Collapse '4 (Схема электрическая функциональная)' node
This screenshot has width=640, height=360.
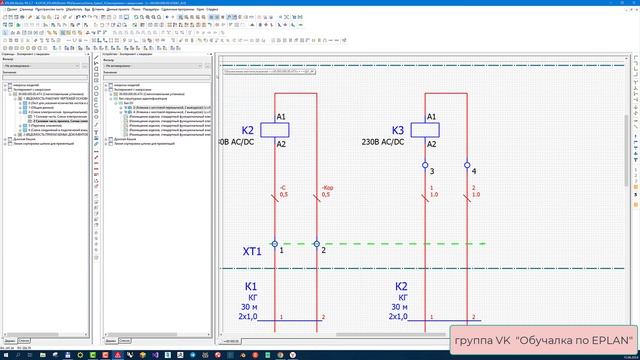tap(20, 112)
